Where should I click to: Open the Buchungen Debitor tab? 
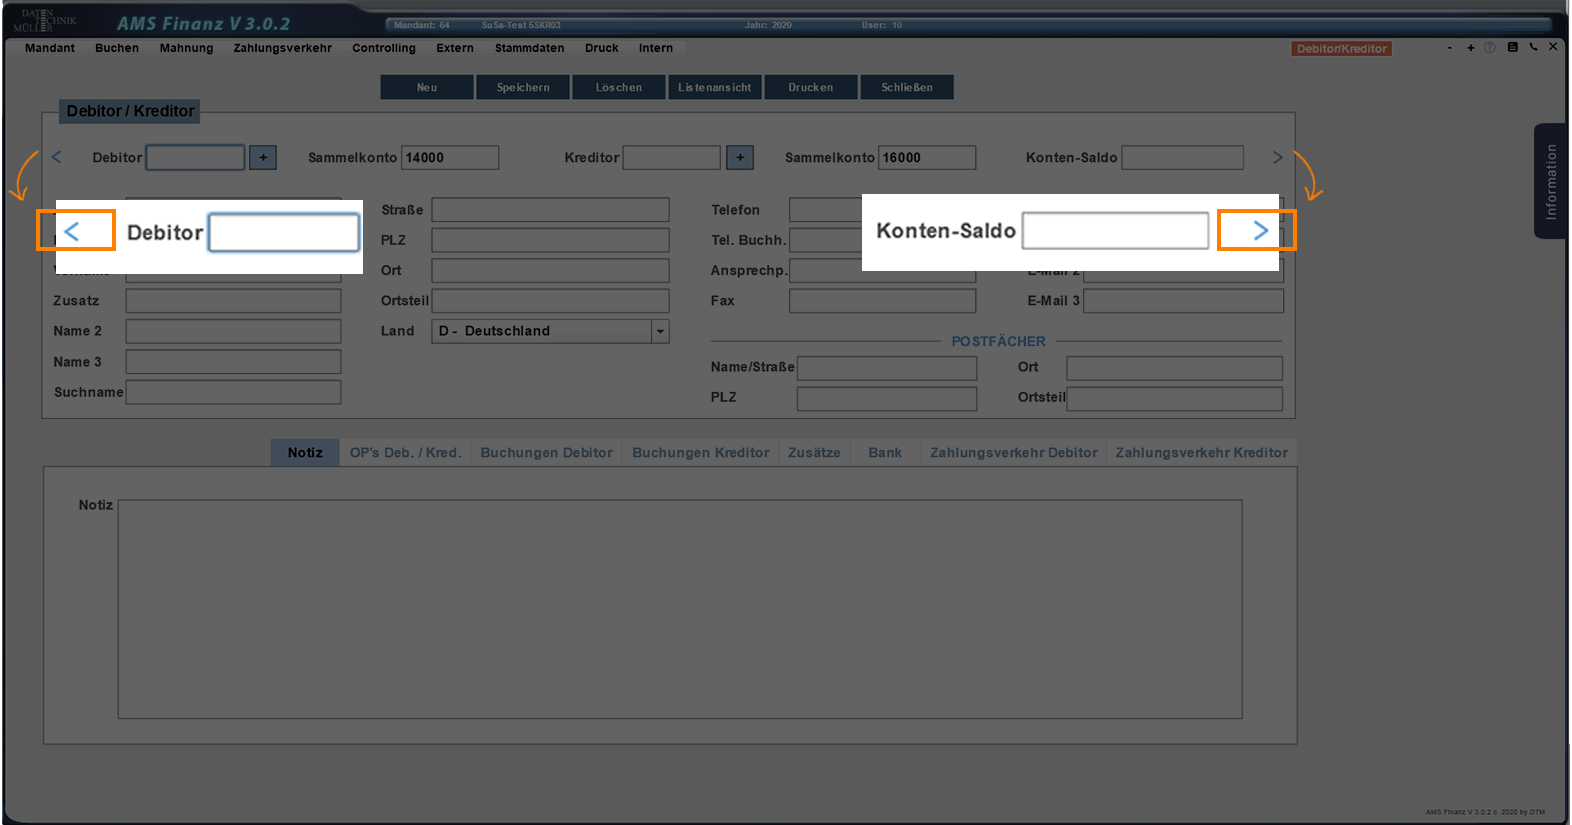pos(546,452)
